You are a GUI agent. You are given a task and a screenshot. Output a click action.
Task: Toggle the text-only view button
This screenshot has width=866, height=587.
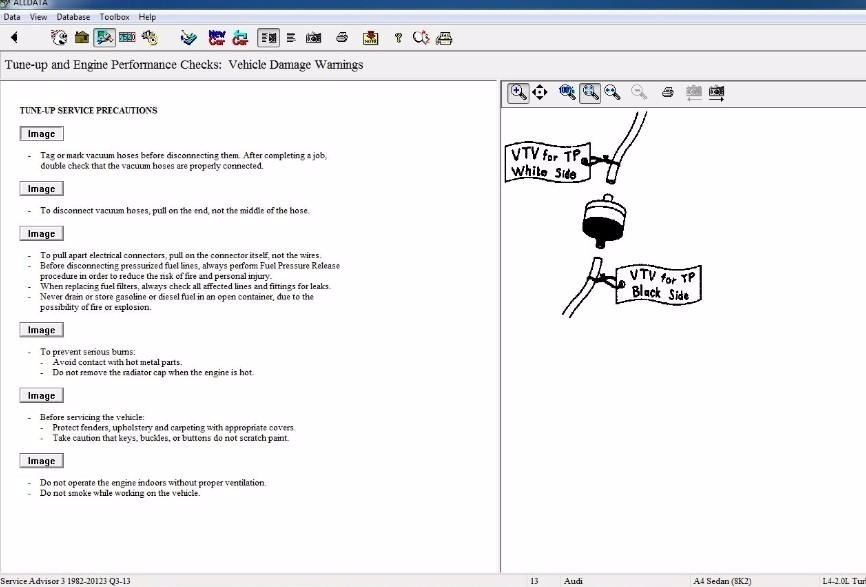tap(291, 38)
